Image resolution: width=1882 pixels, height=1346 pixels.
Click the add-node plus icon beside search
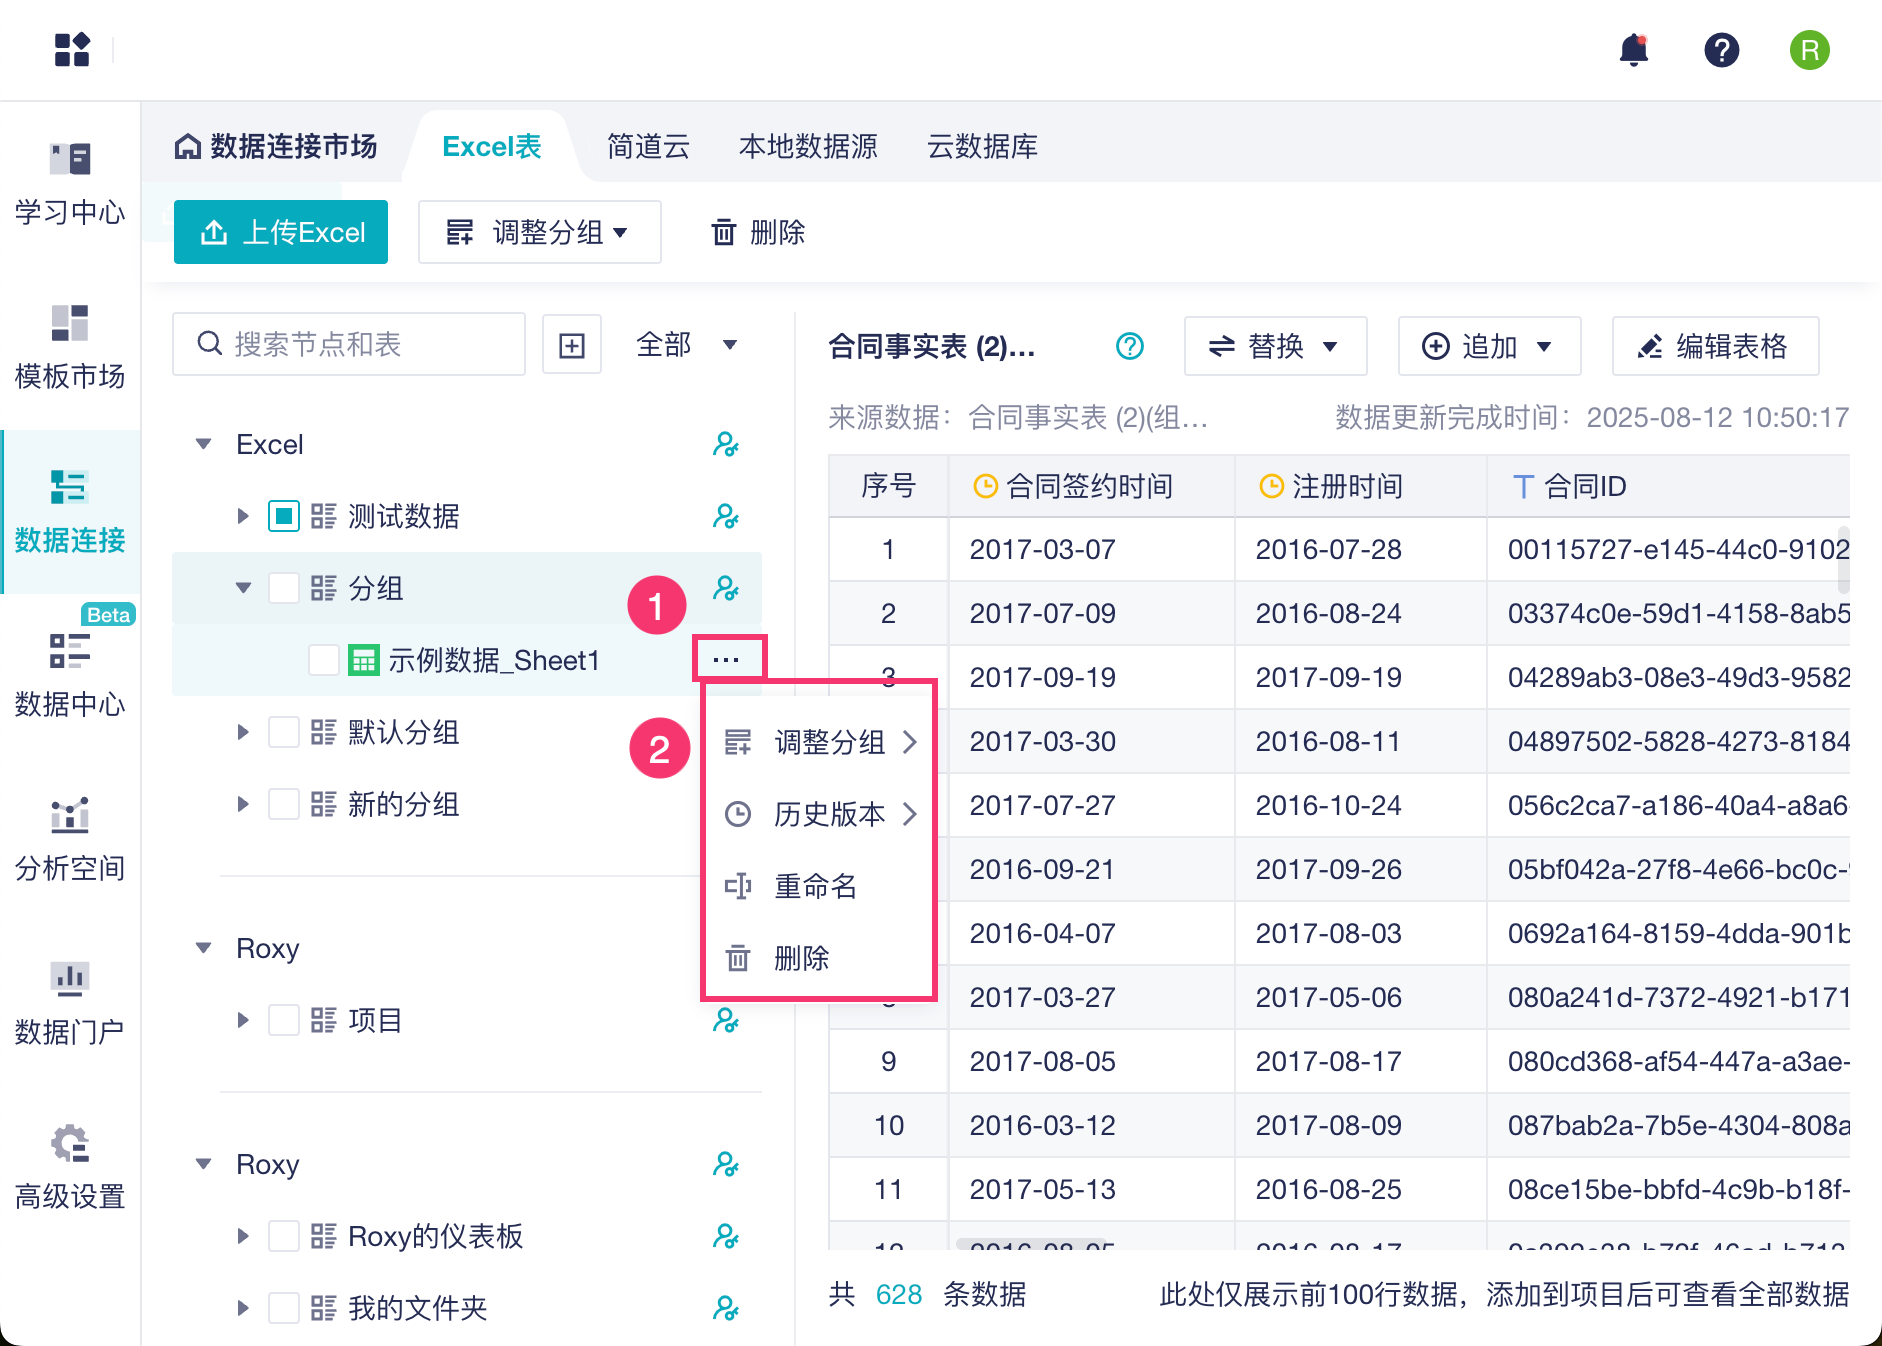[x=572, y=345]
